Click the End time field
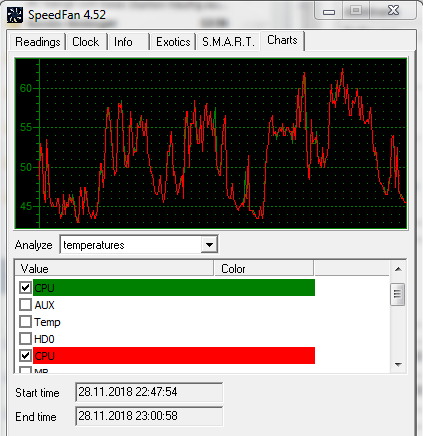 coord(149,416)
